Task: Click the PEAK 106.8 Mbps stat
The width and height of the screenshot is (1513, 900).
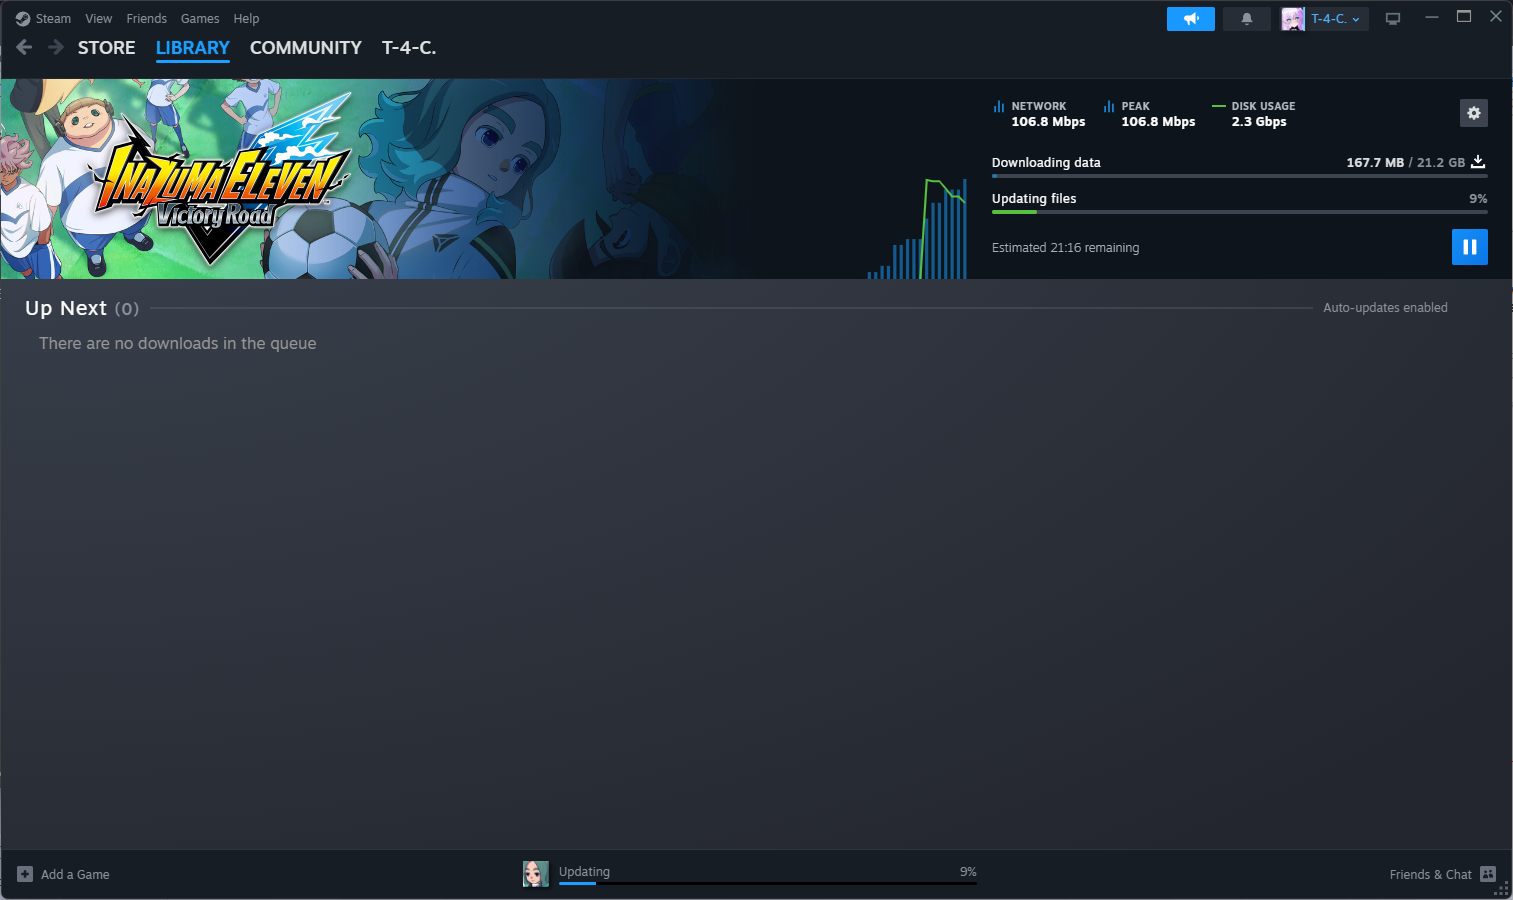Action: [1149, 114]
